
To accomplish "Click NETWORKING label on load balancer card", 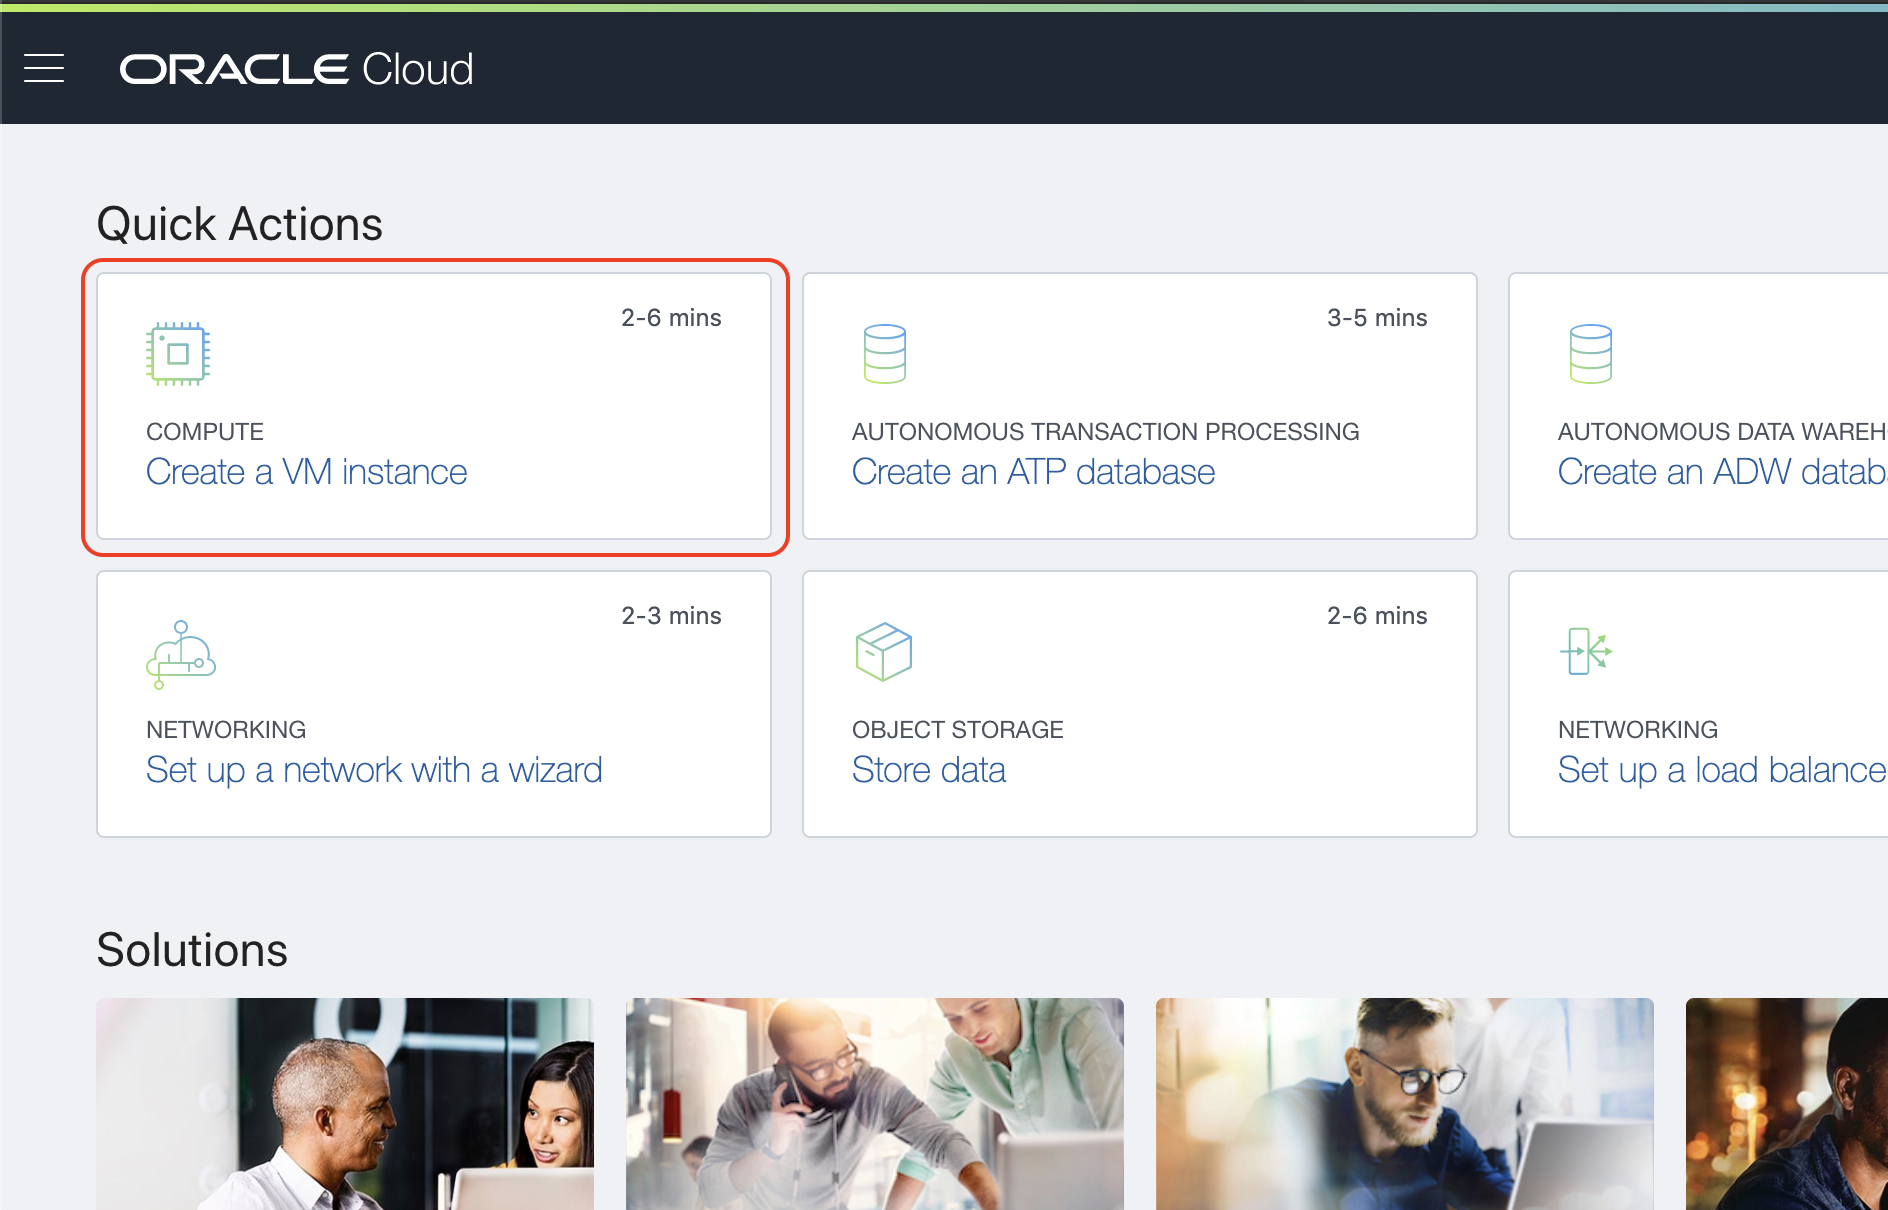I will click(1638, 730).
